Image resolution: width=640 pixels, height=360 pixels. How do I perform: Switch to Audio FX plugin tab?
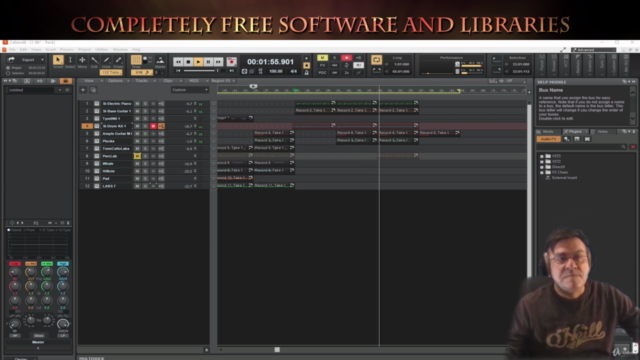click(548, 139)
